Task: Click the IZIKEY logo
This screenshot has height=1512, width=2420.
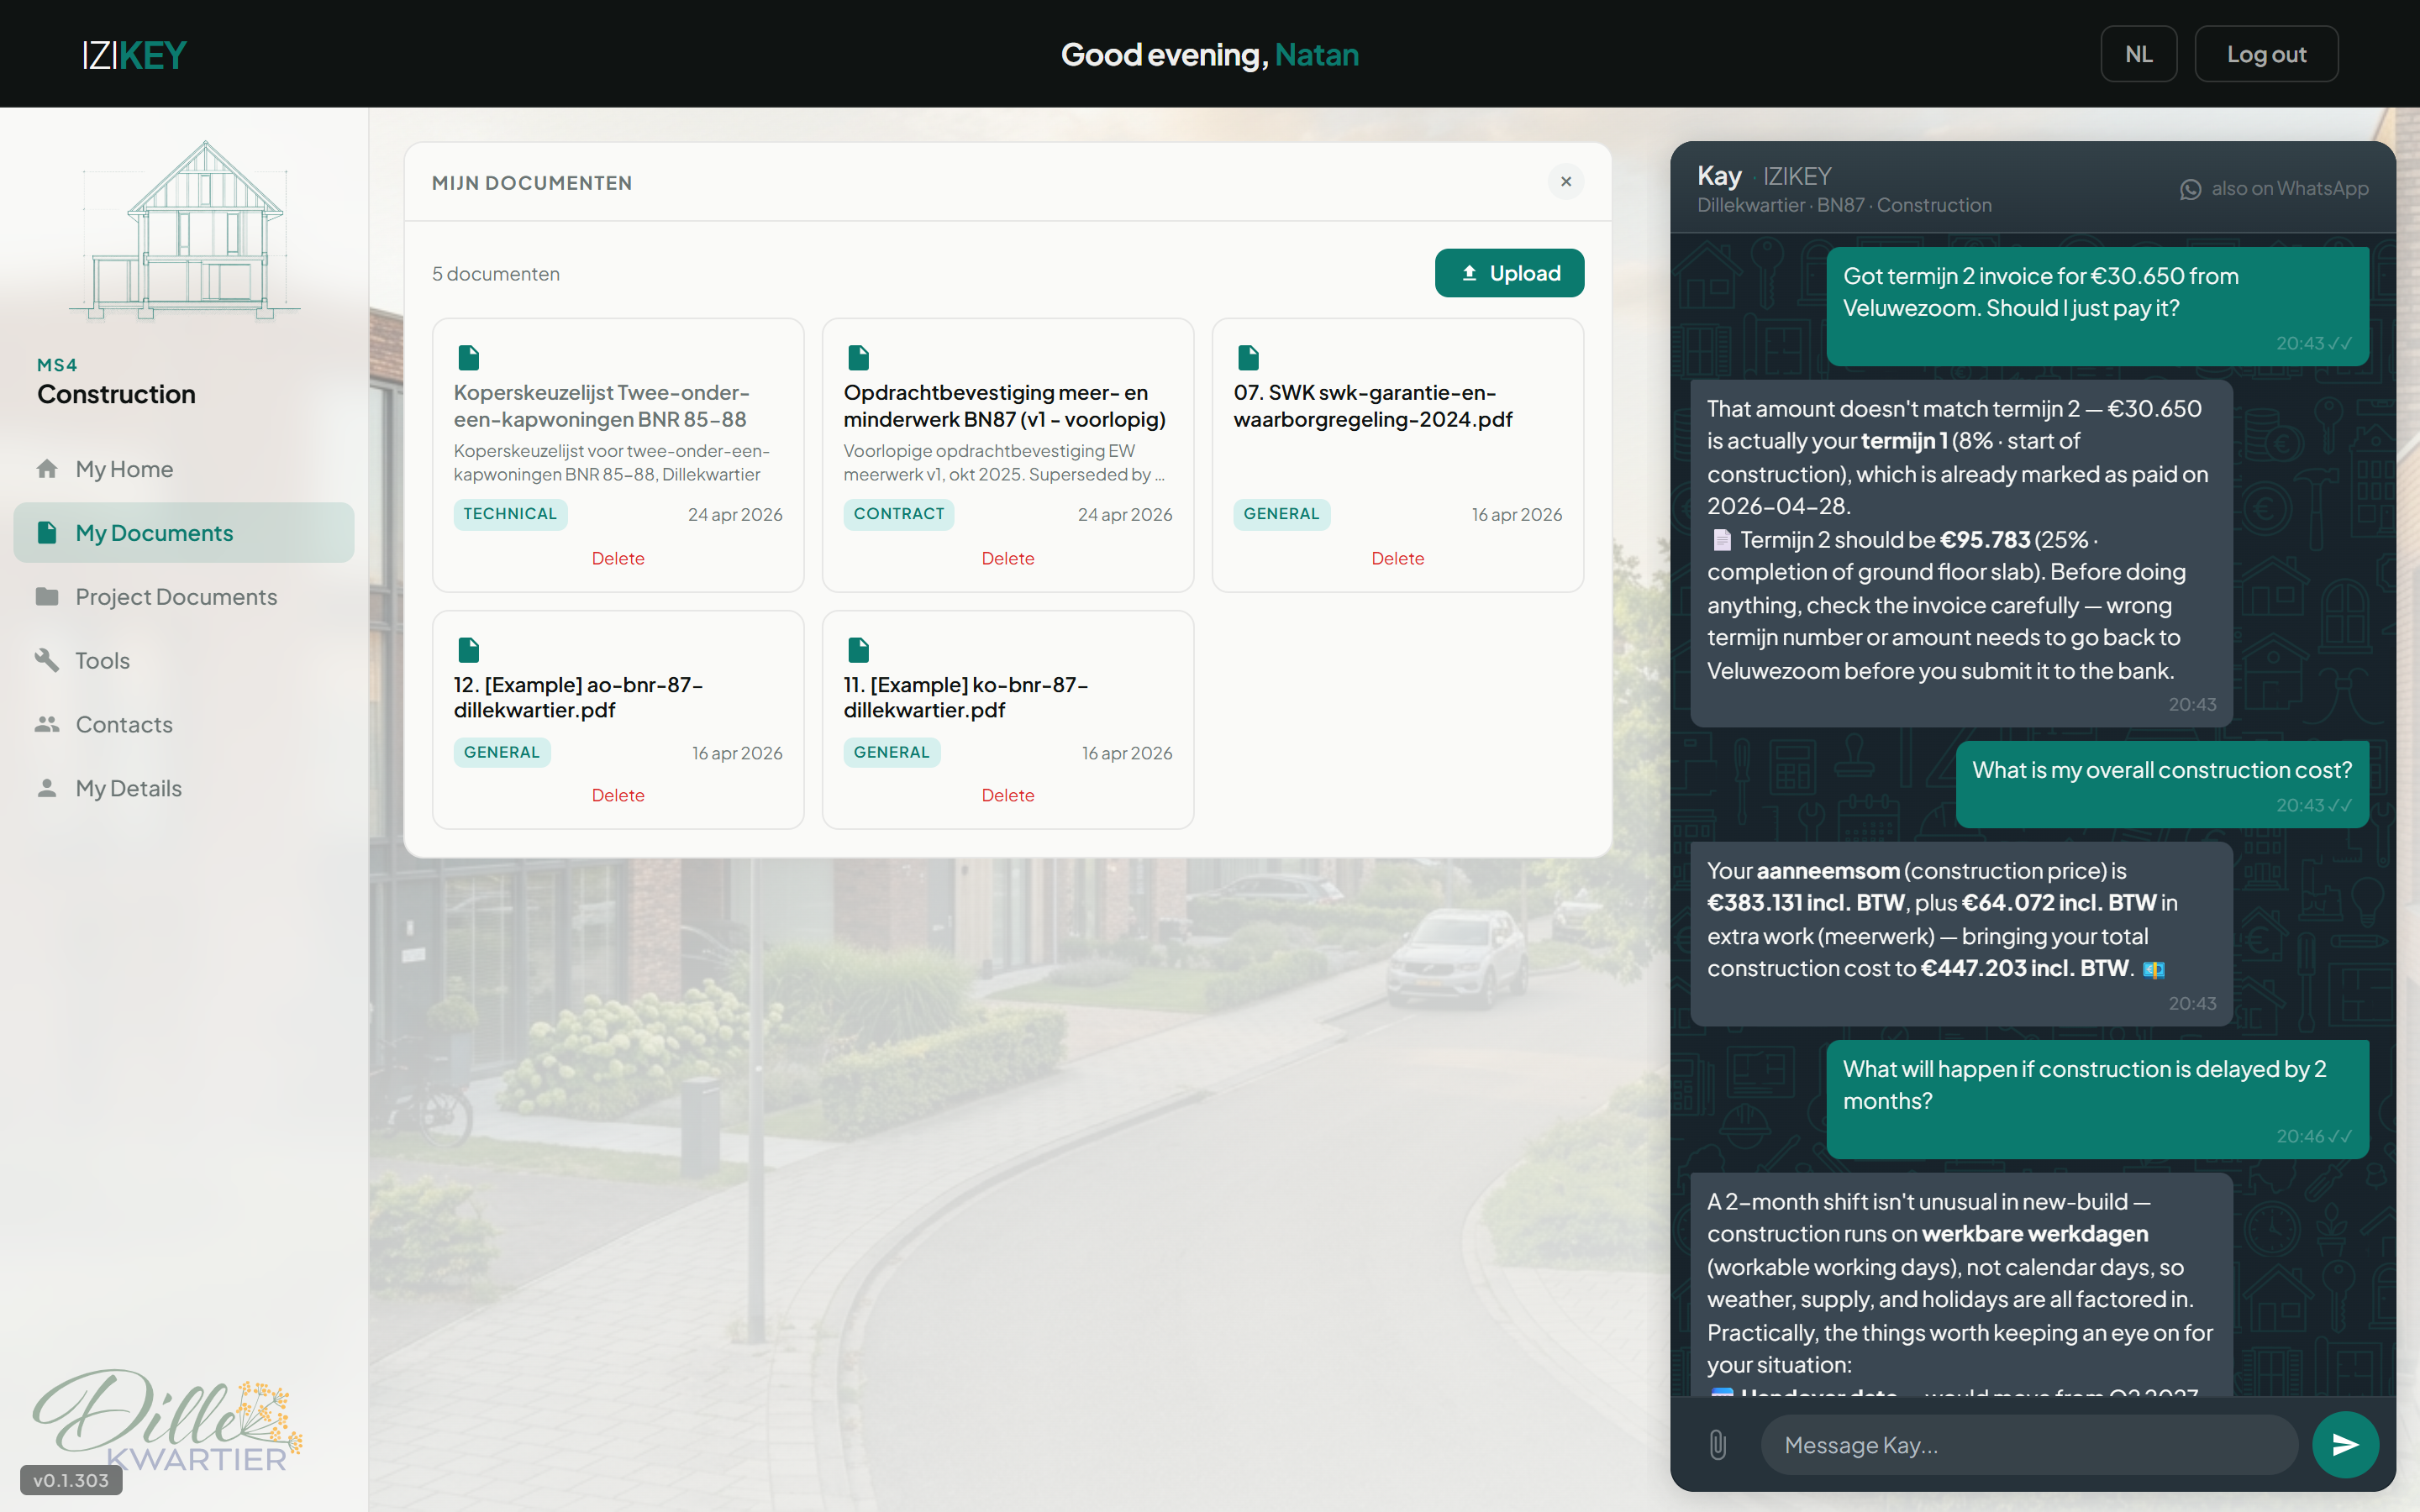Action: 134,54
